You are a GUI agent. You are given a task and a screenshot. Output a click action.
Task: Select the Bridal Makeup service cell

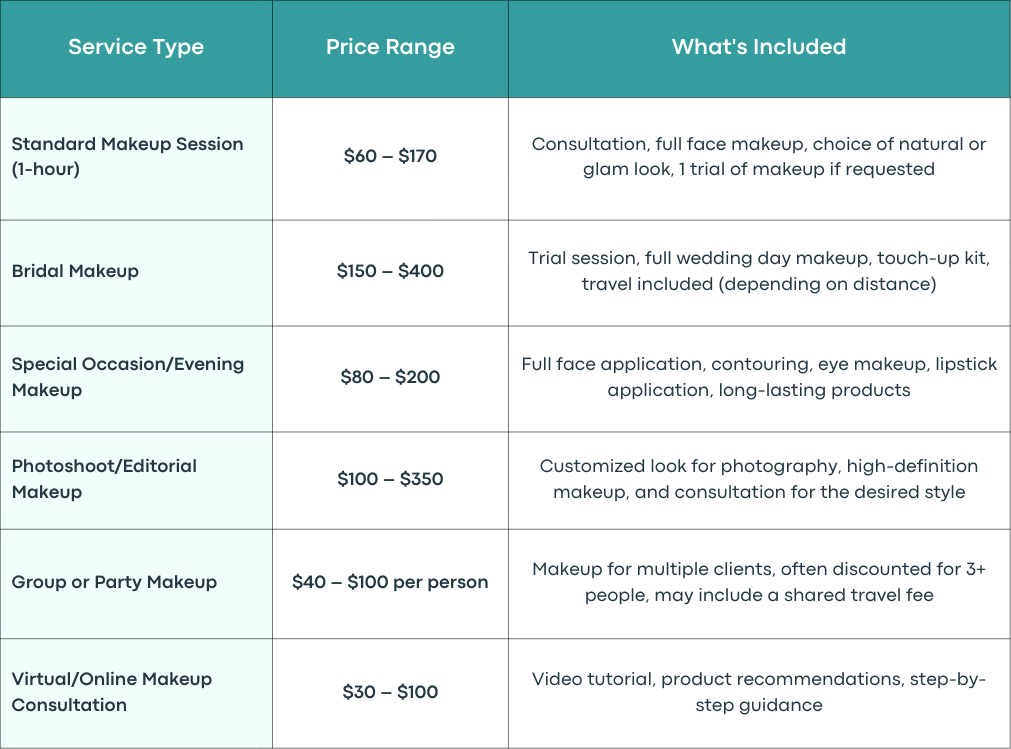(136, 273)
